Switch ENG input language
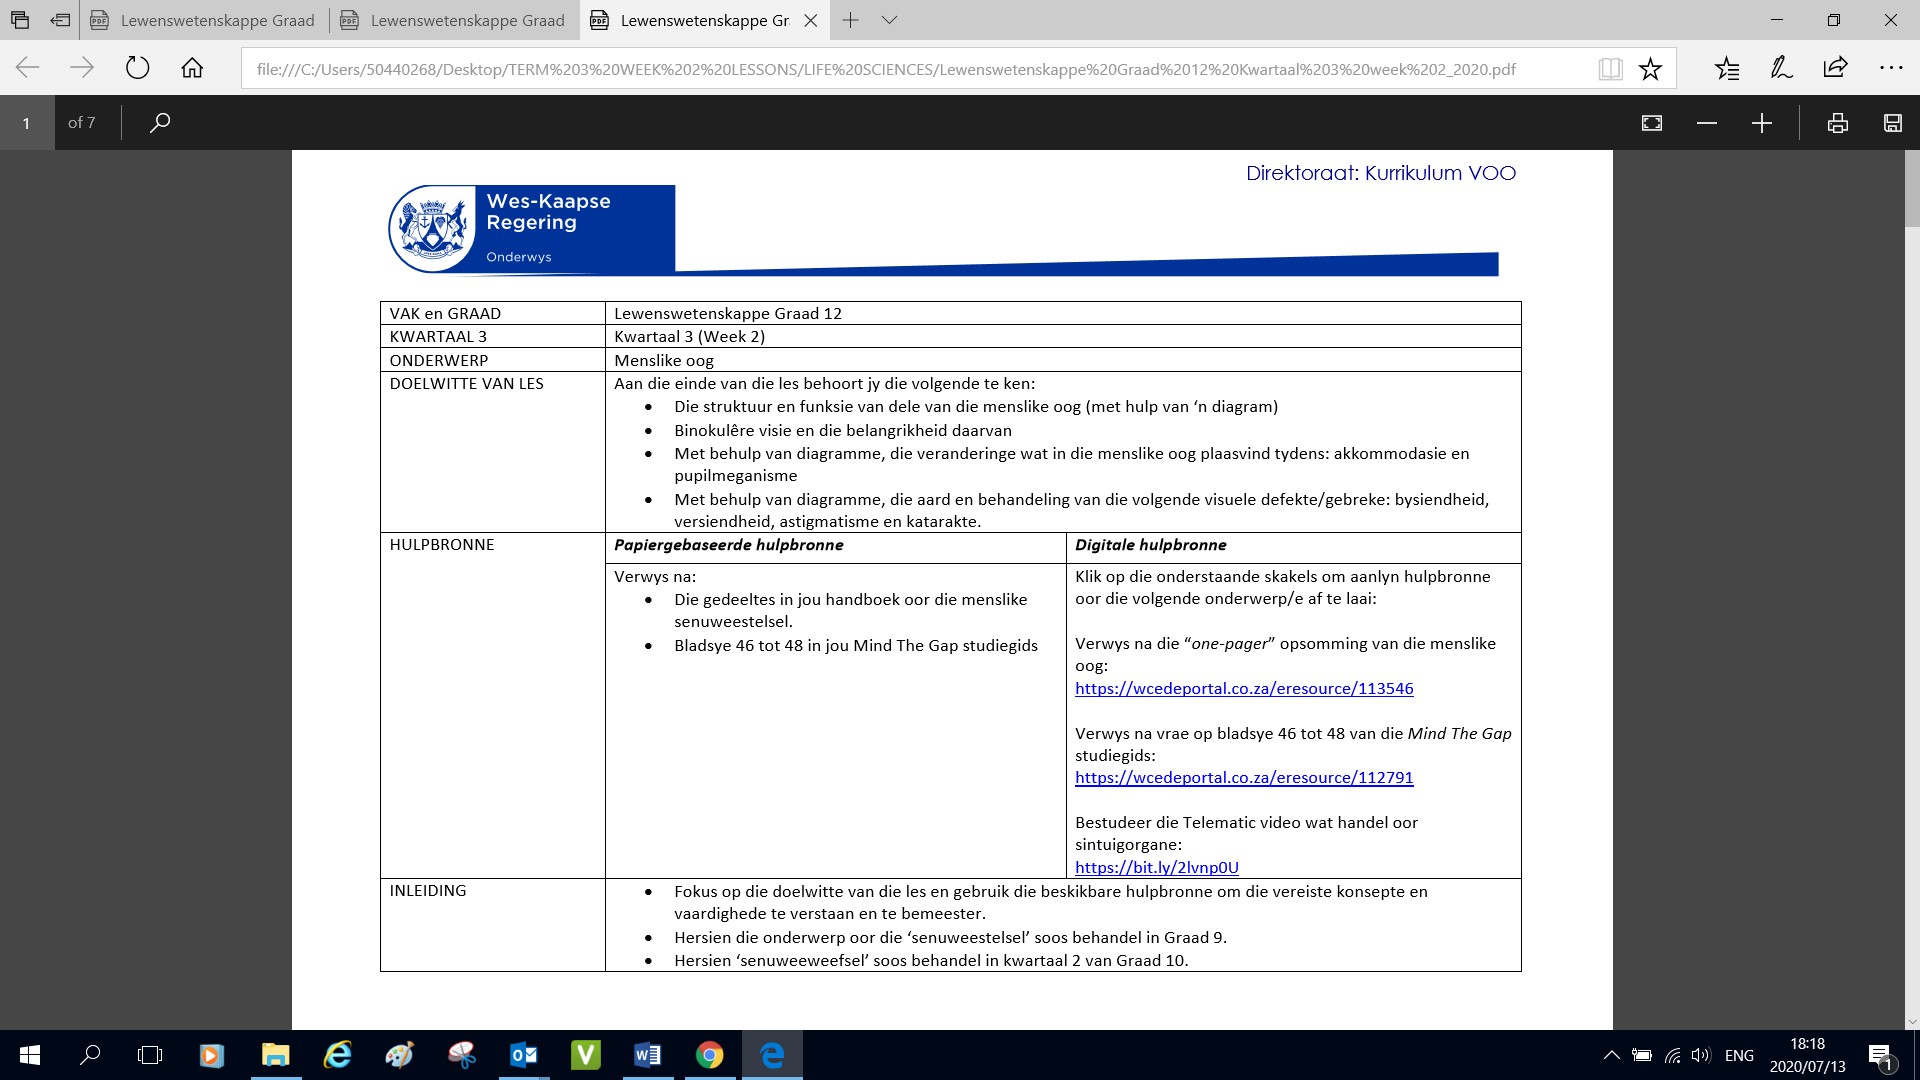Viewport: 1920px width, 1080px height. tap(1739, 1055)
